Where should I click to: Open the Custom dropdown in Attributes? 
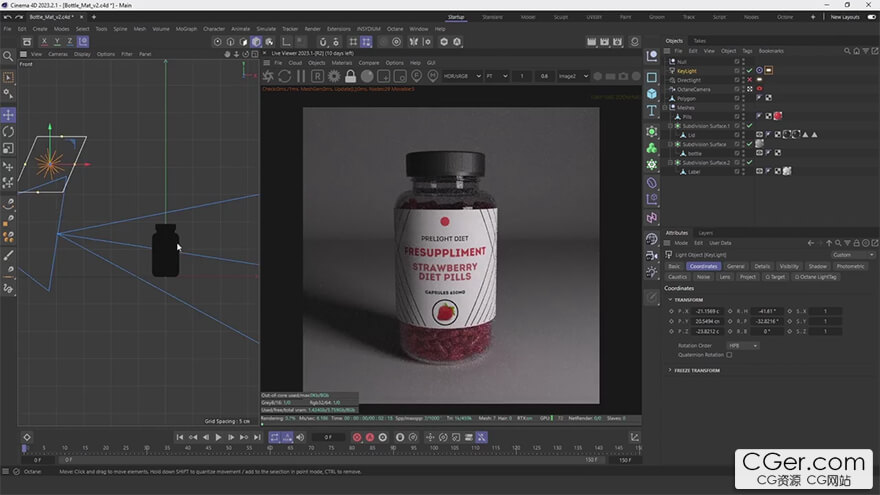(853, 255)
